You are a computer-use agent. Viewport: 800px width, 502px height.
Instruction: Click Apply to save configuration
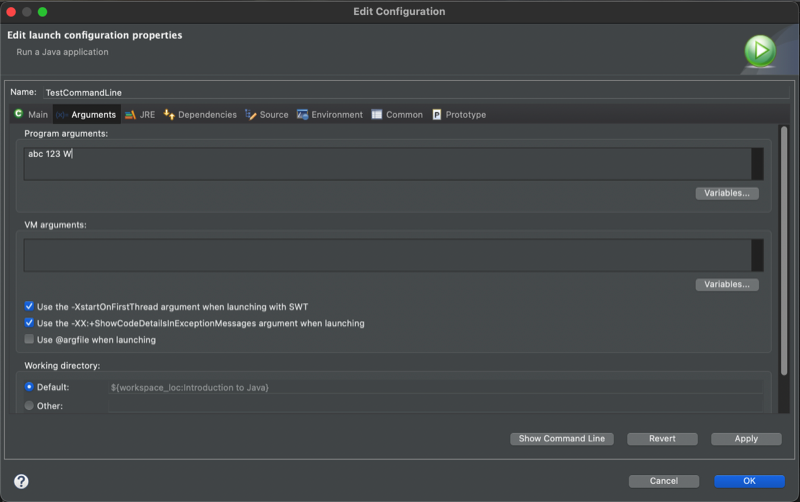(746, 438)
